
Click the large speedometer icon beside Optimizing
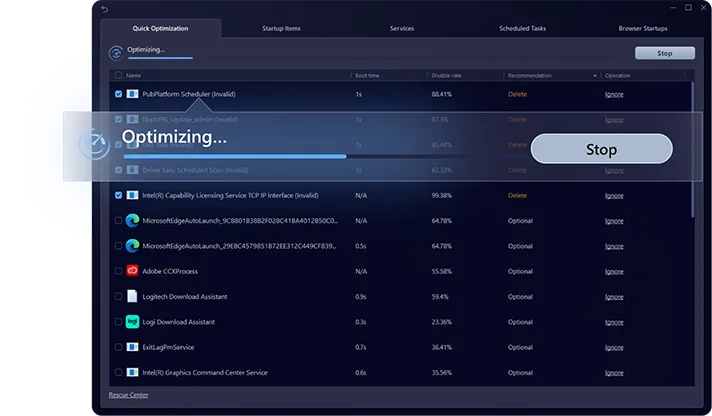point(94,144)
